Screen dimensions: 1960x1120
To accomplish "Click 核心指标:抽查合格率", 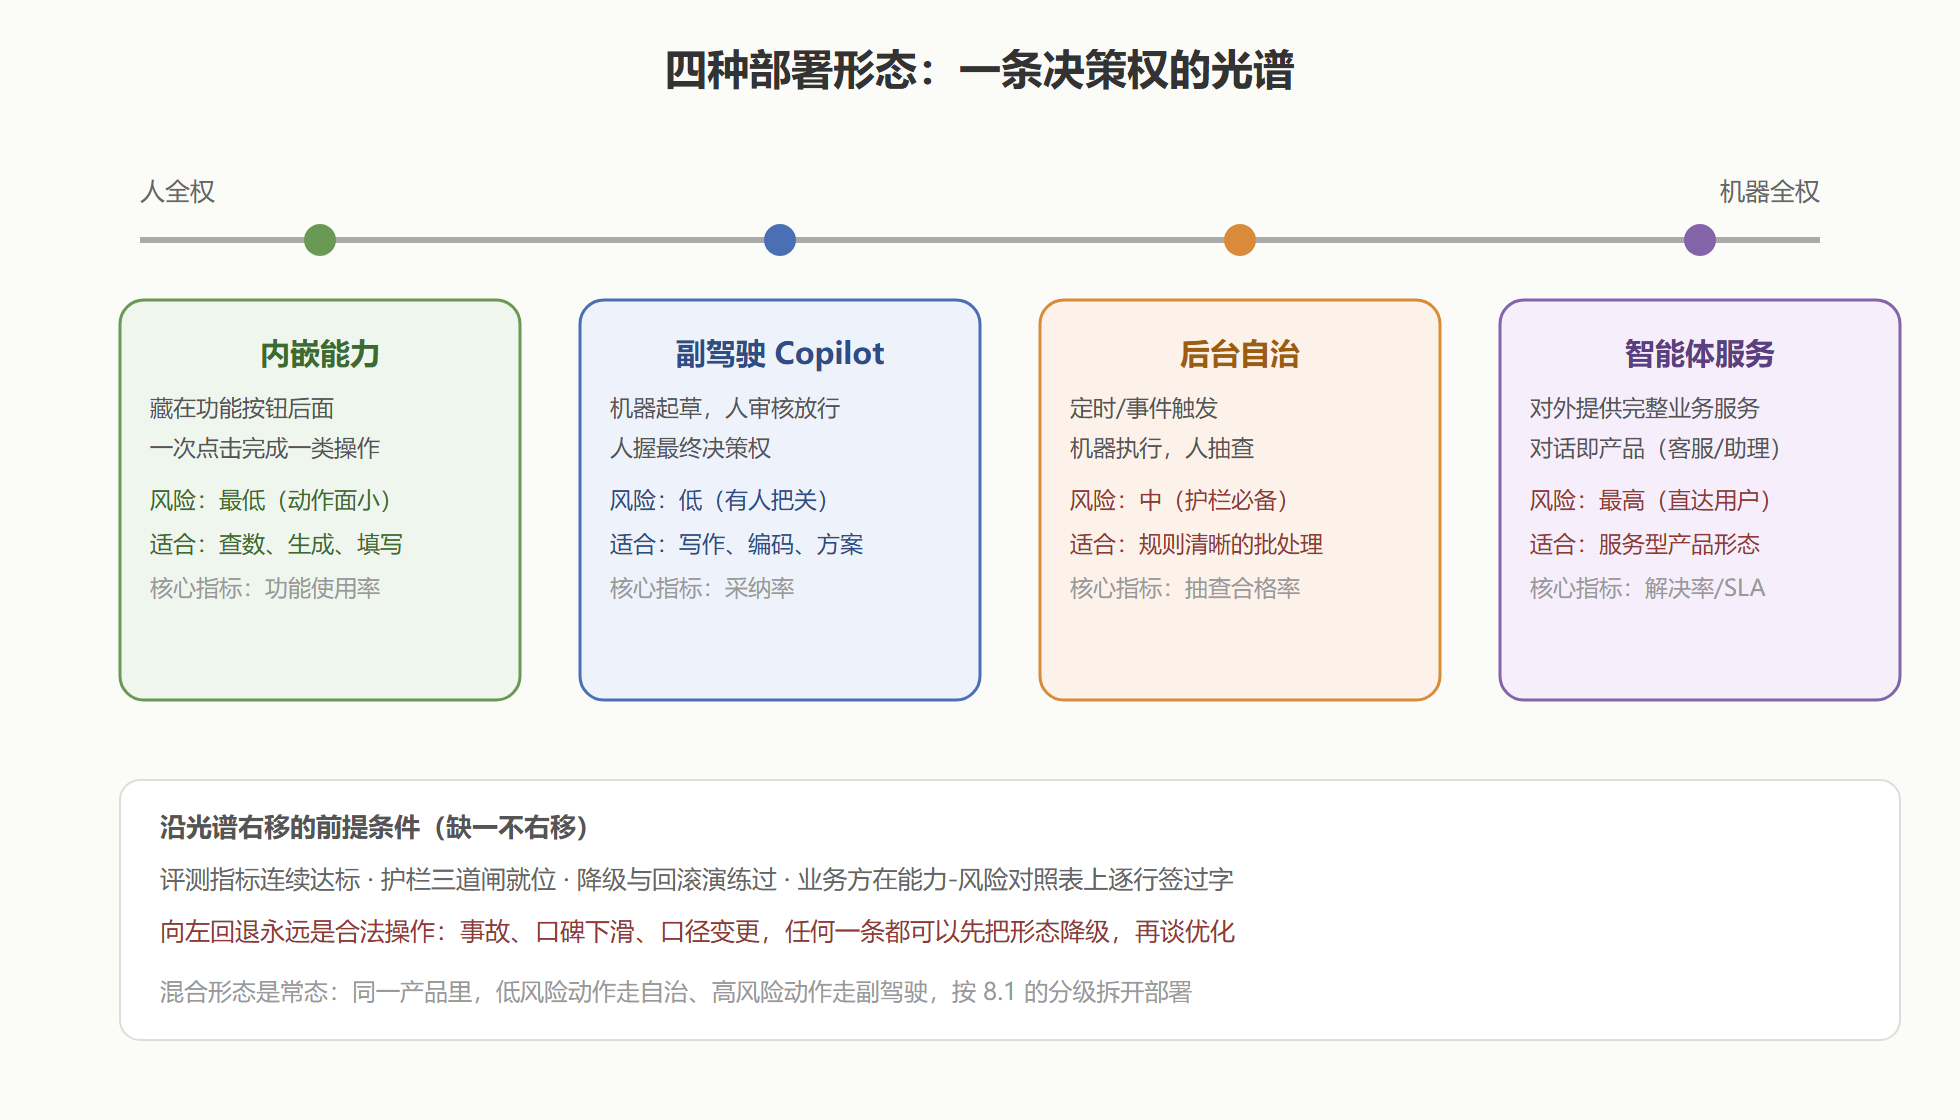I will 1185,588.
